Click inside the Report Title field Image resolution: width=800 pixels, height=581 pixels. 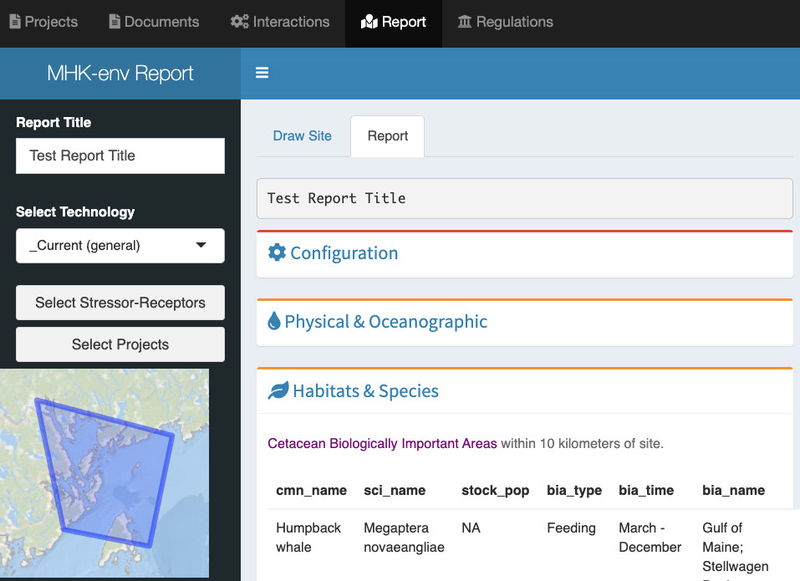(119, 156)
